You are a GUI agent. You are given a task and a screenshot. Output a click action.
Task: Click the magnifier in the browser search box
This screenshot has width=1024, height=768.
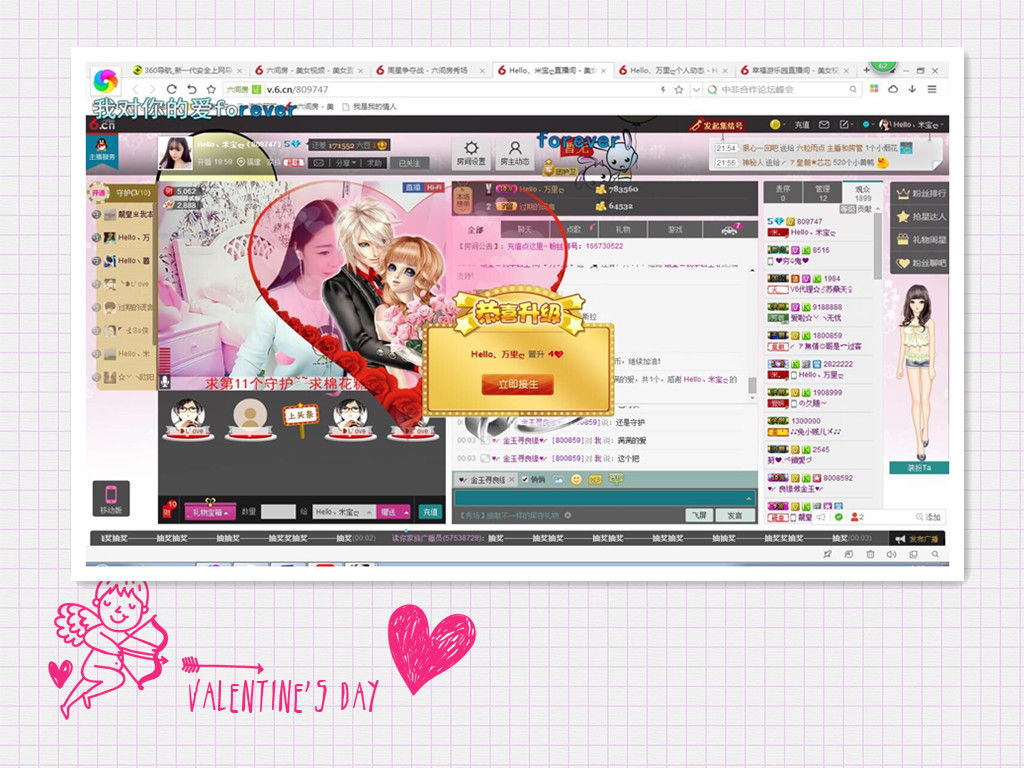pos(853,89)
